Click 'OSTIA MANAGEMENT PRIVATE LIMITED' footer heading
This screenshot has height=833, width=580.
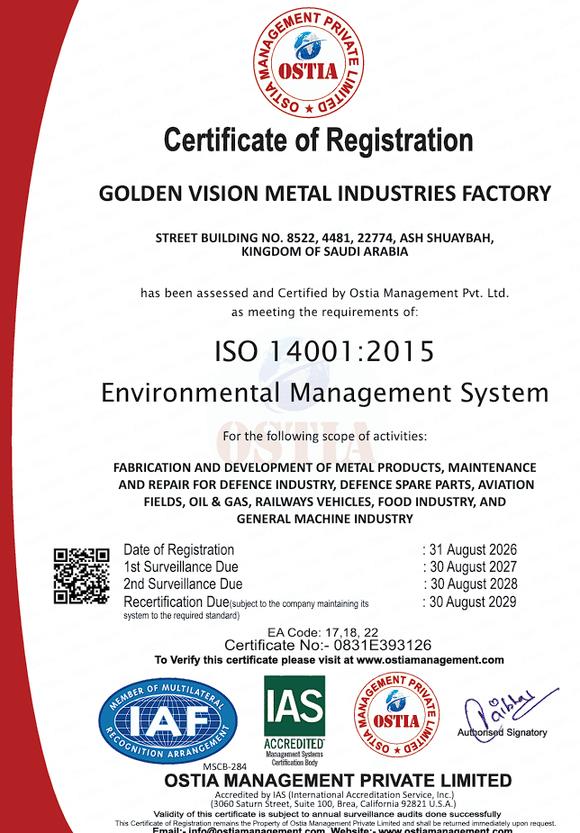[338, 780]
